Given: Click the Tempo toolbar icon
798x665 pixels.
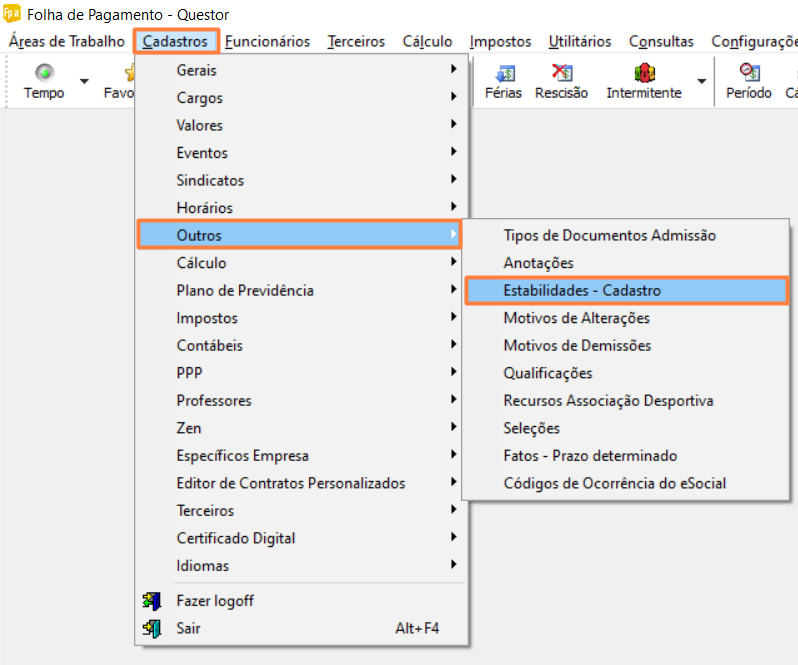Looking at the screenshot, I should pyautogui.click(x=44, y=73).
